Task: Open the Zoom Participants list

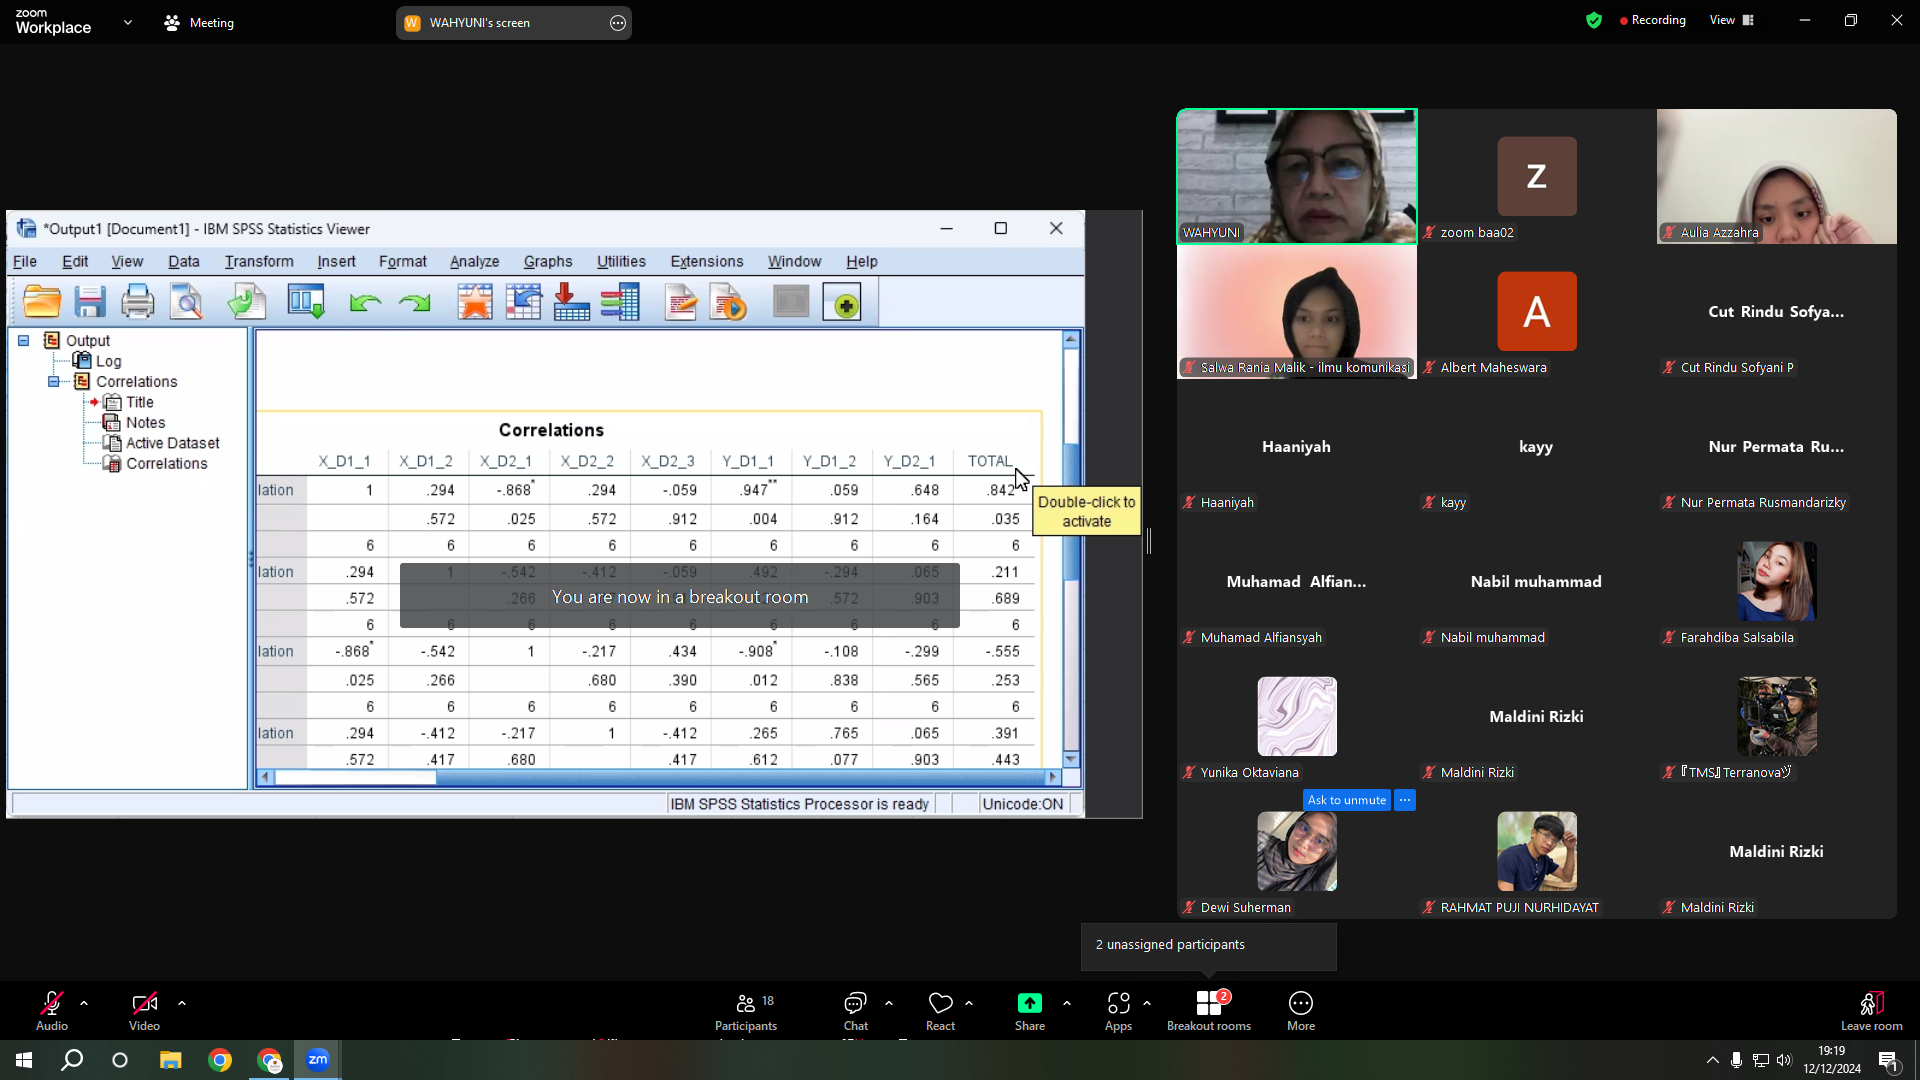Action: (x=746, y=1011)
